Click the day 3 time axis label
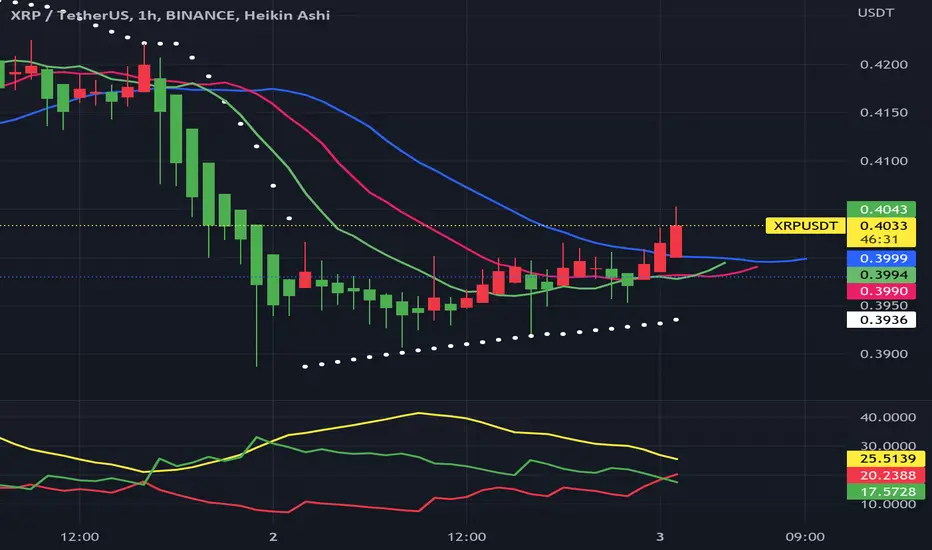This screenshot has width=932, height=550. point(660,537)
